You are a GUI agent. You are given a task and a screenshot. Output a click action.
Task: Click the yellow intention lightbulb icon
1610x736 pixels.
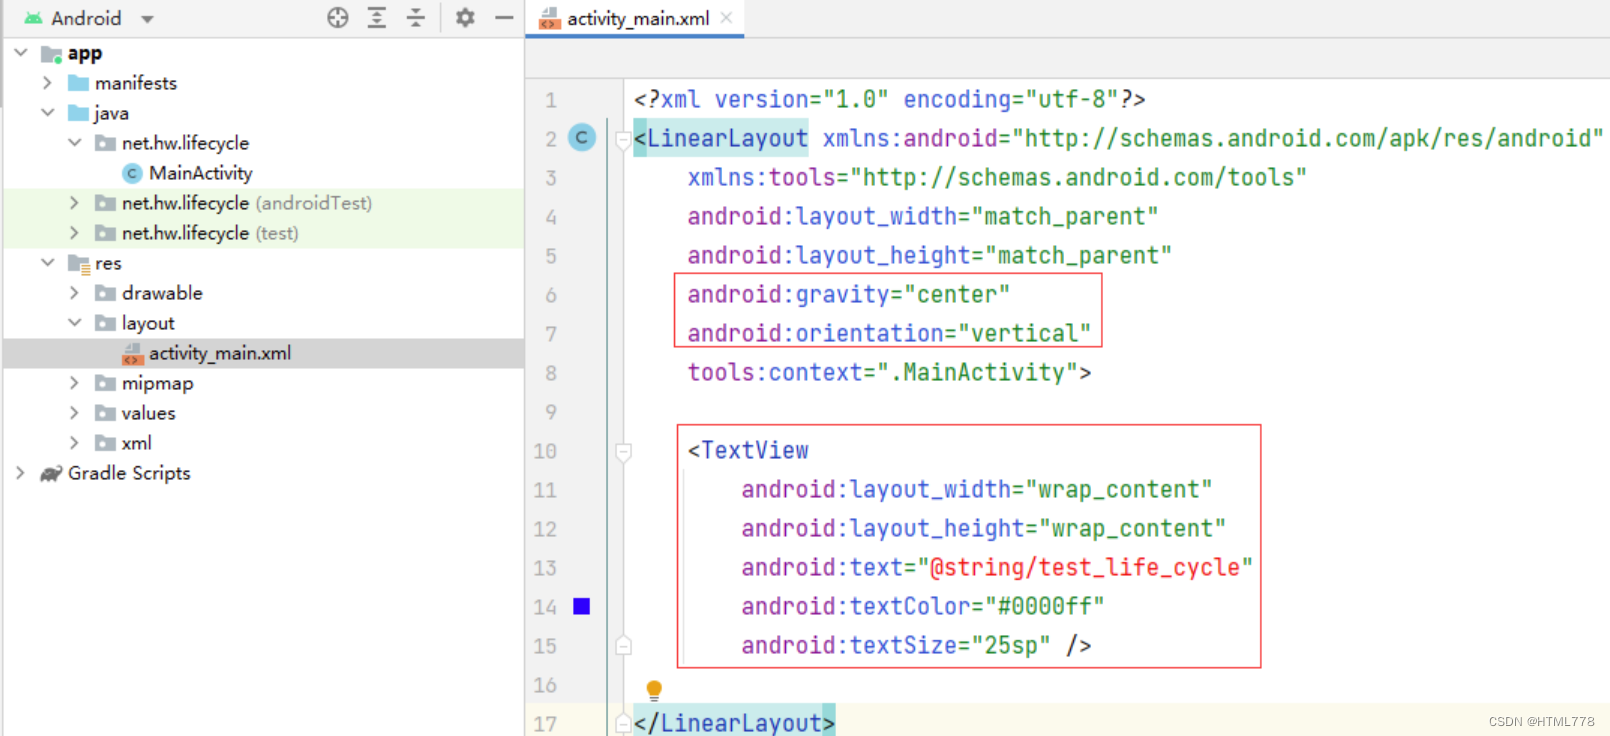click(x=654, y=689)
